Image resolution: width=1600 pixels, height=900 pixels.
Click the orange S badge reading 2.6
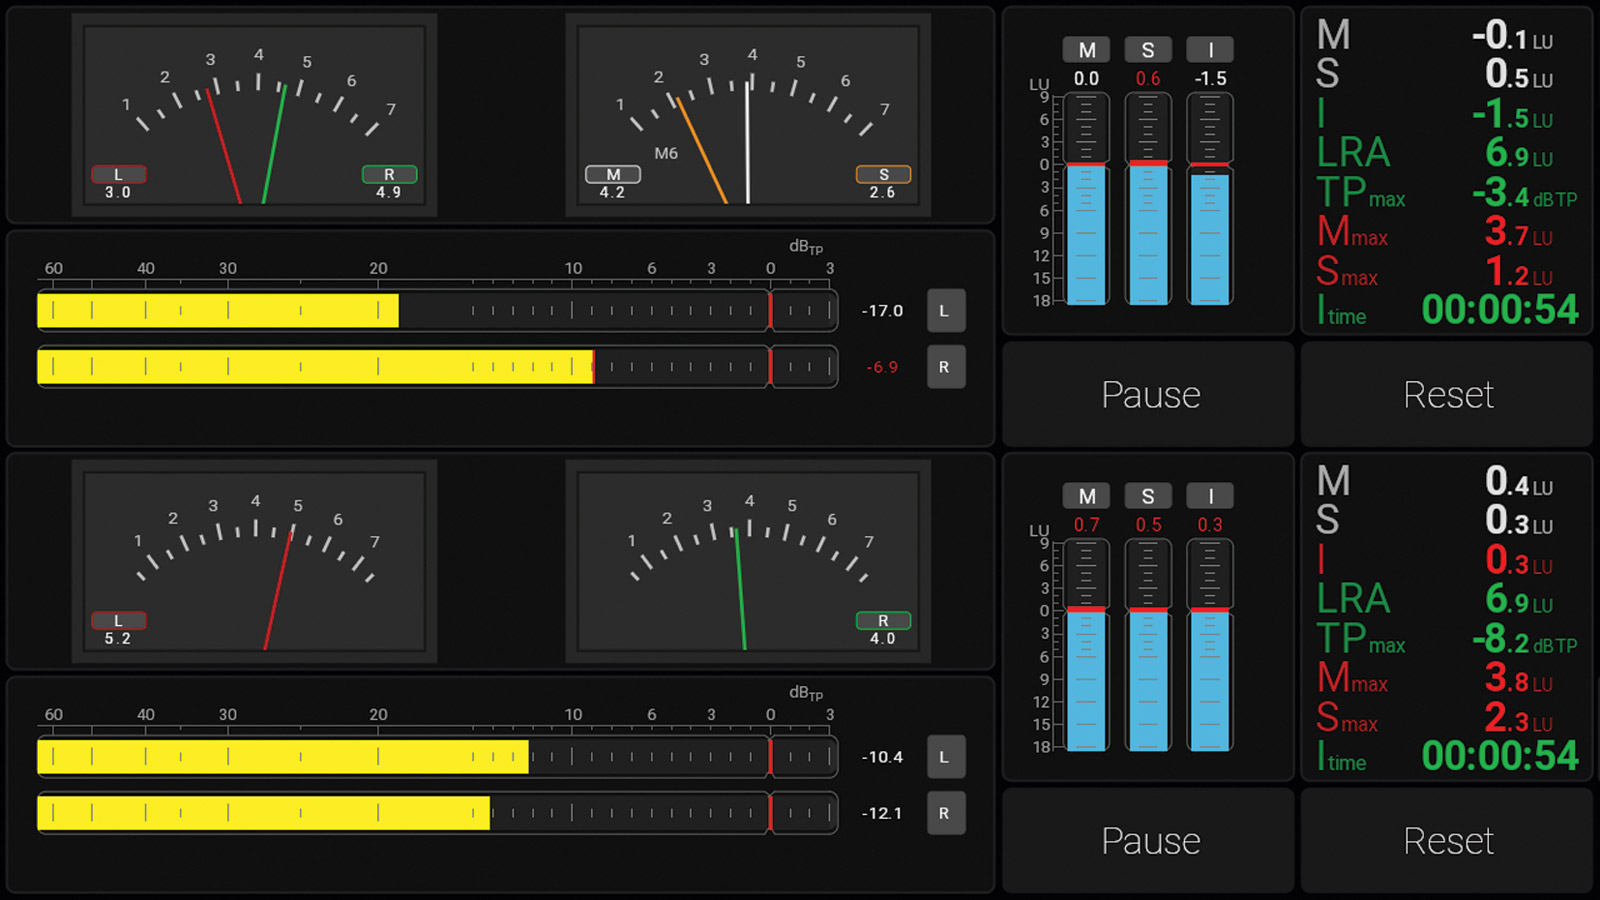click(x=883, y=175)
